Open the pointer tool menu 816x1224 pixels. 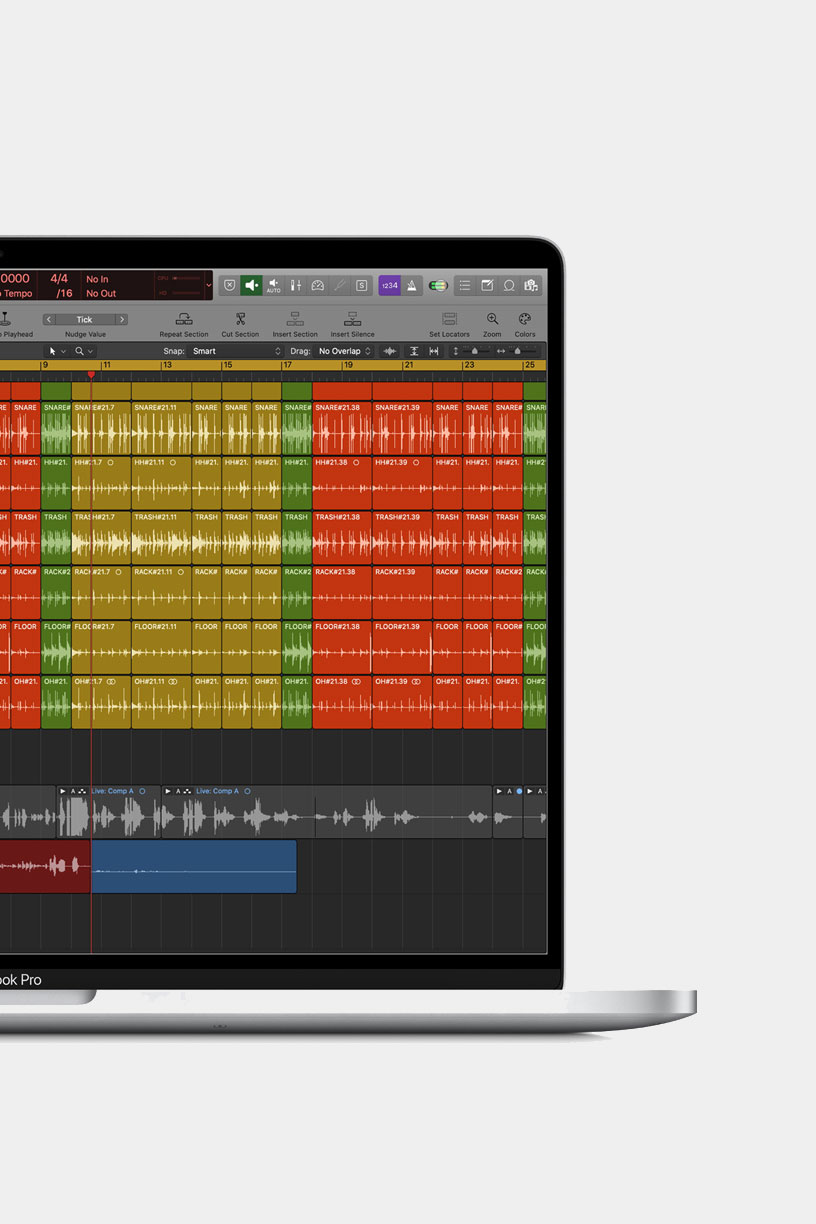pyautogui.click(x=57, y=351)
